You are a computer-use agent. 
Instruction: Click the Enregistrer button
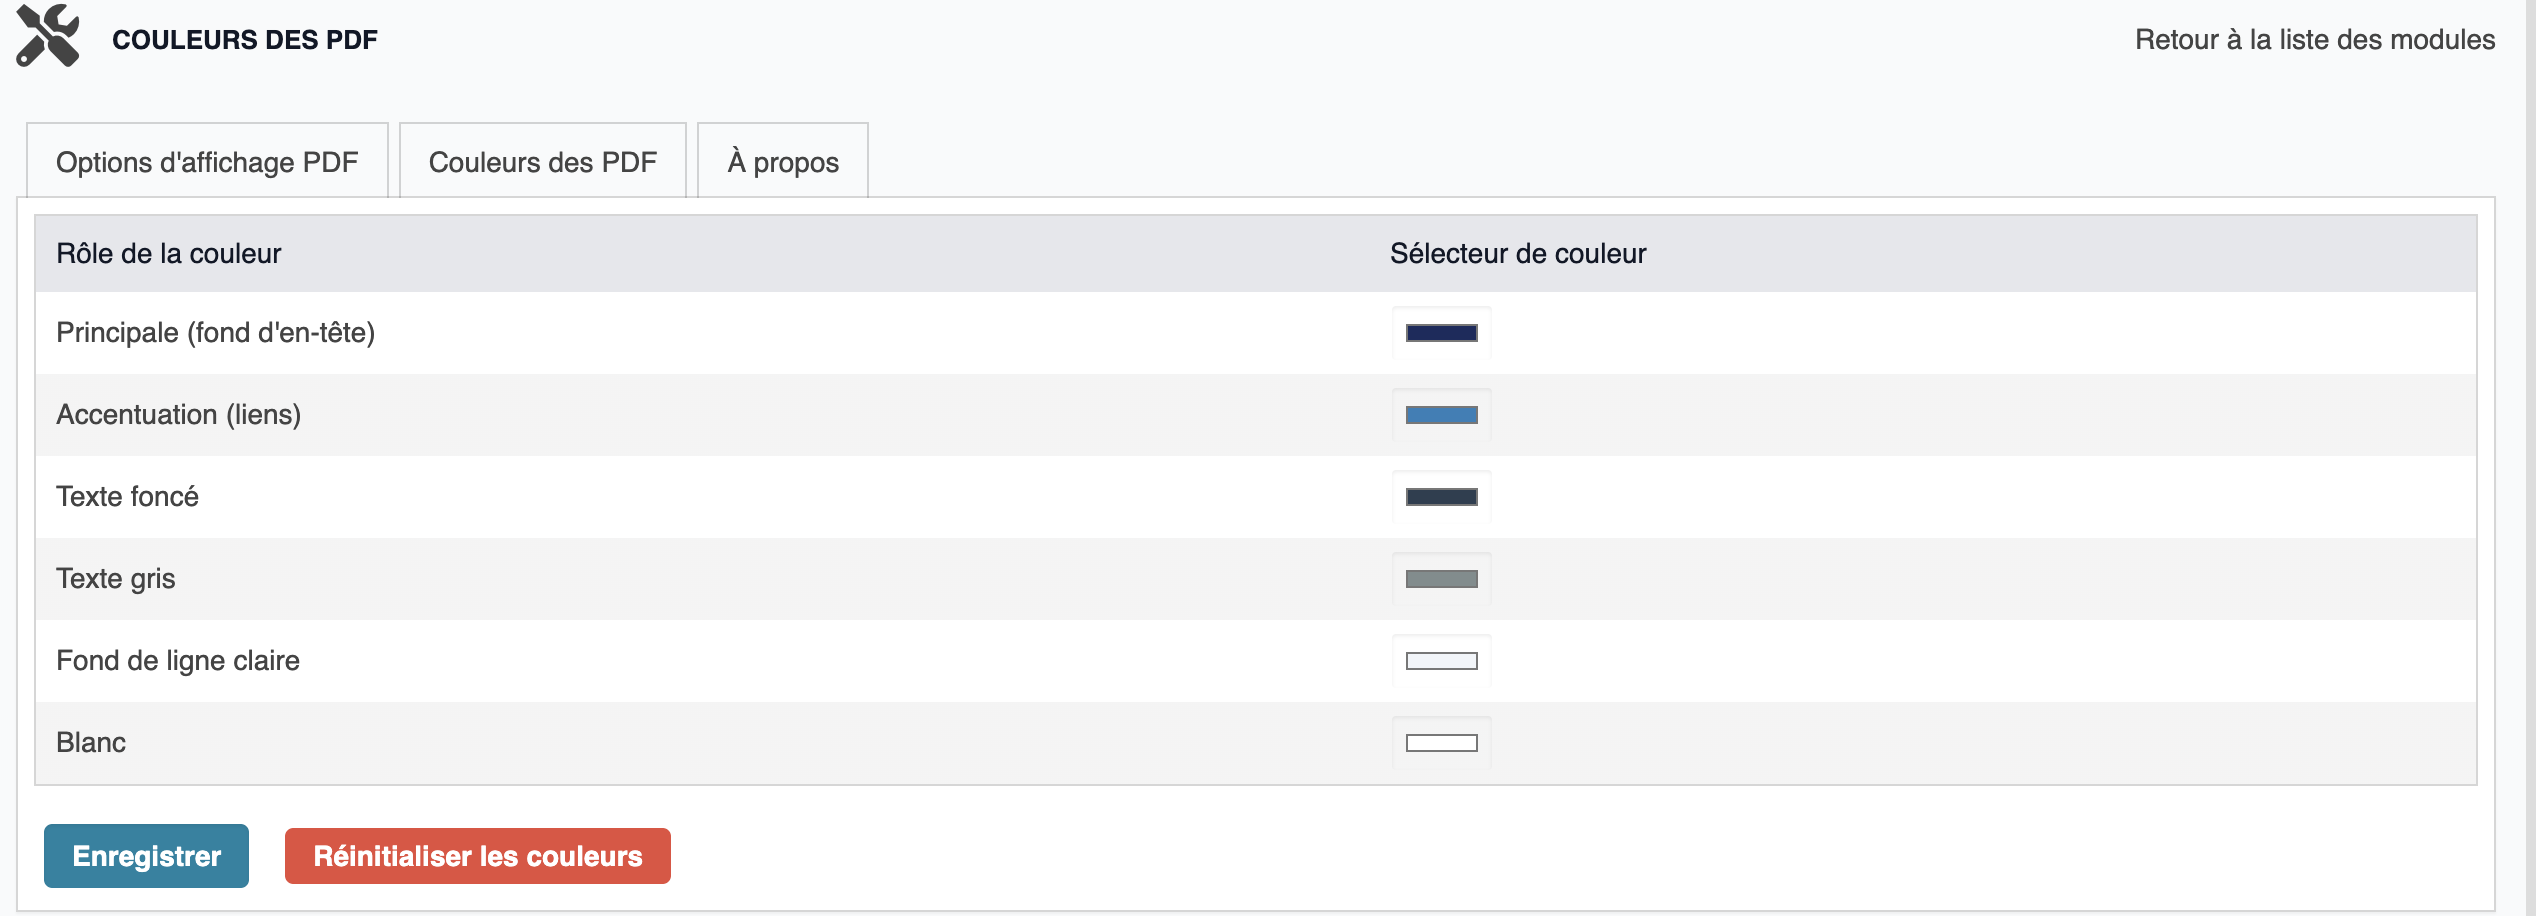(146, 856)
